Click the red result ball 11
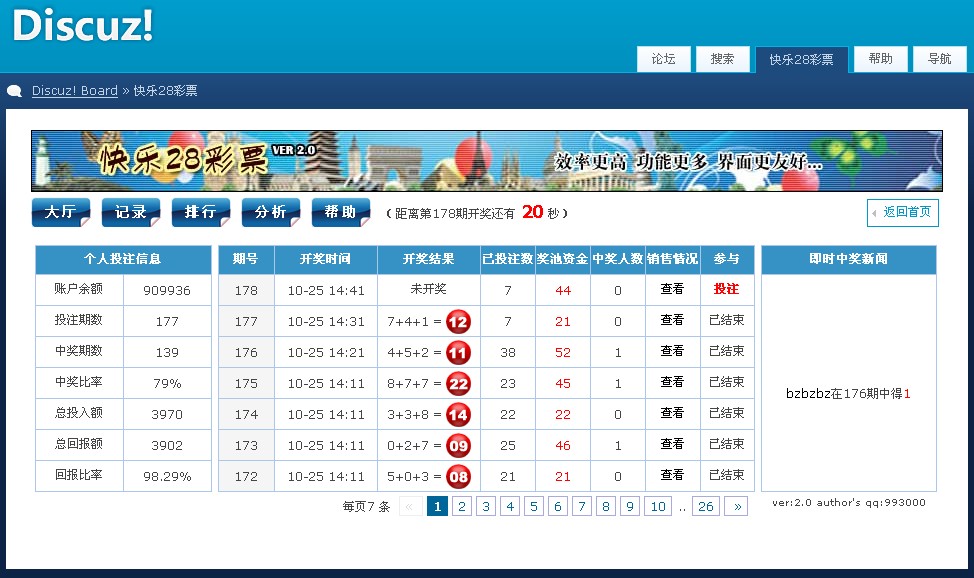 click(x=458, y=353)
